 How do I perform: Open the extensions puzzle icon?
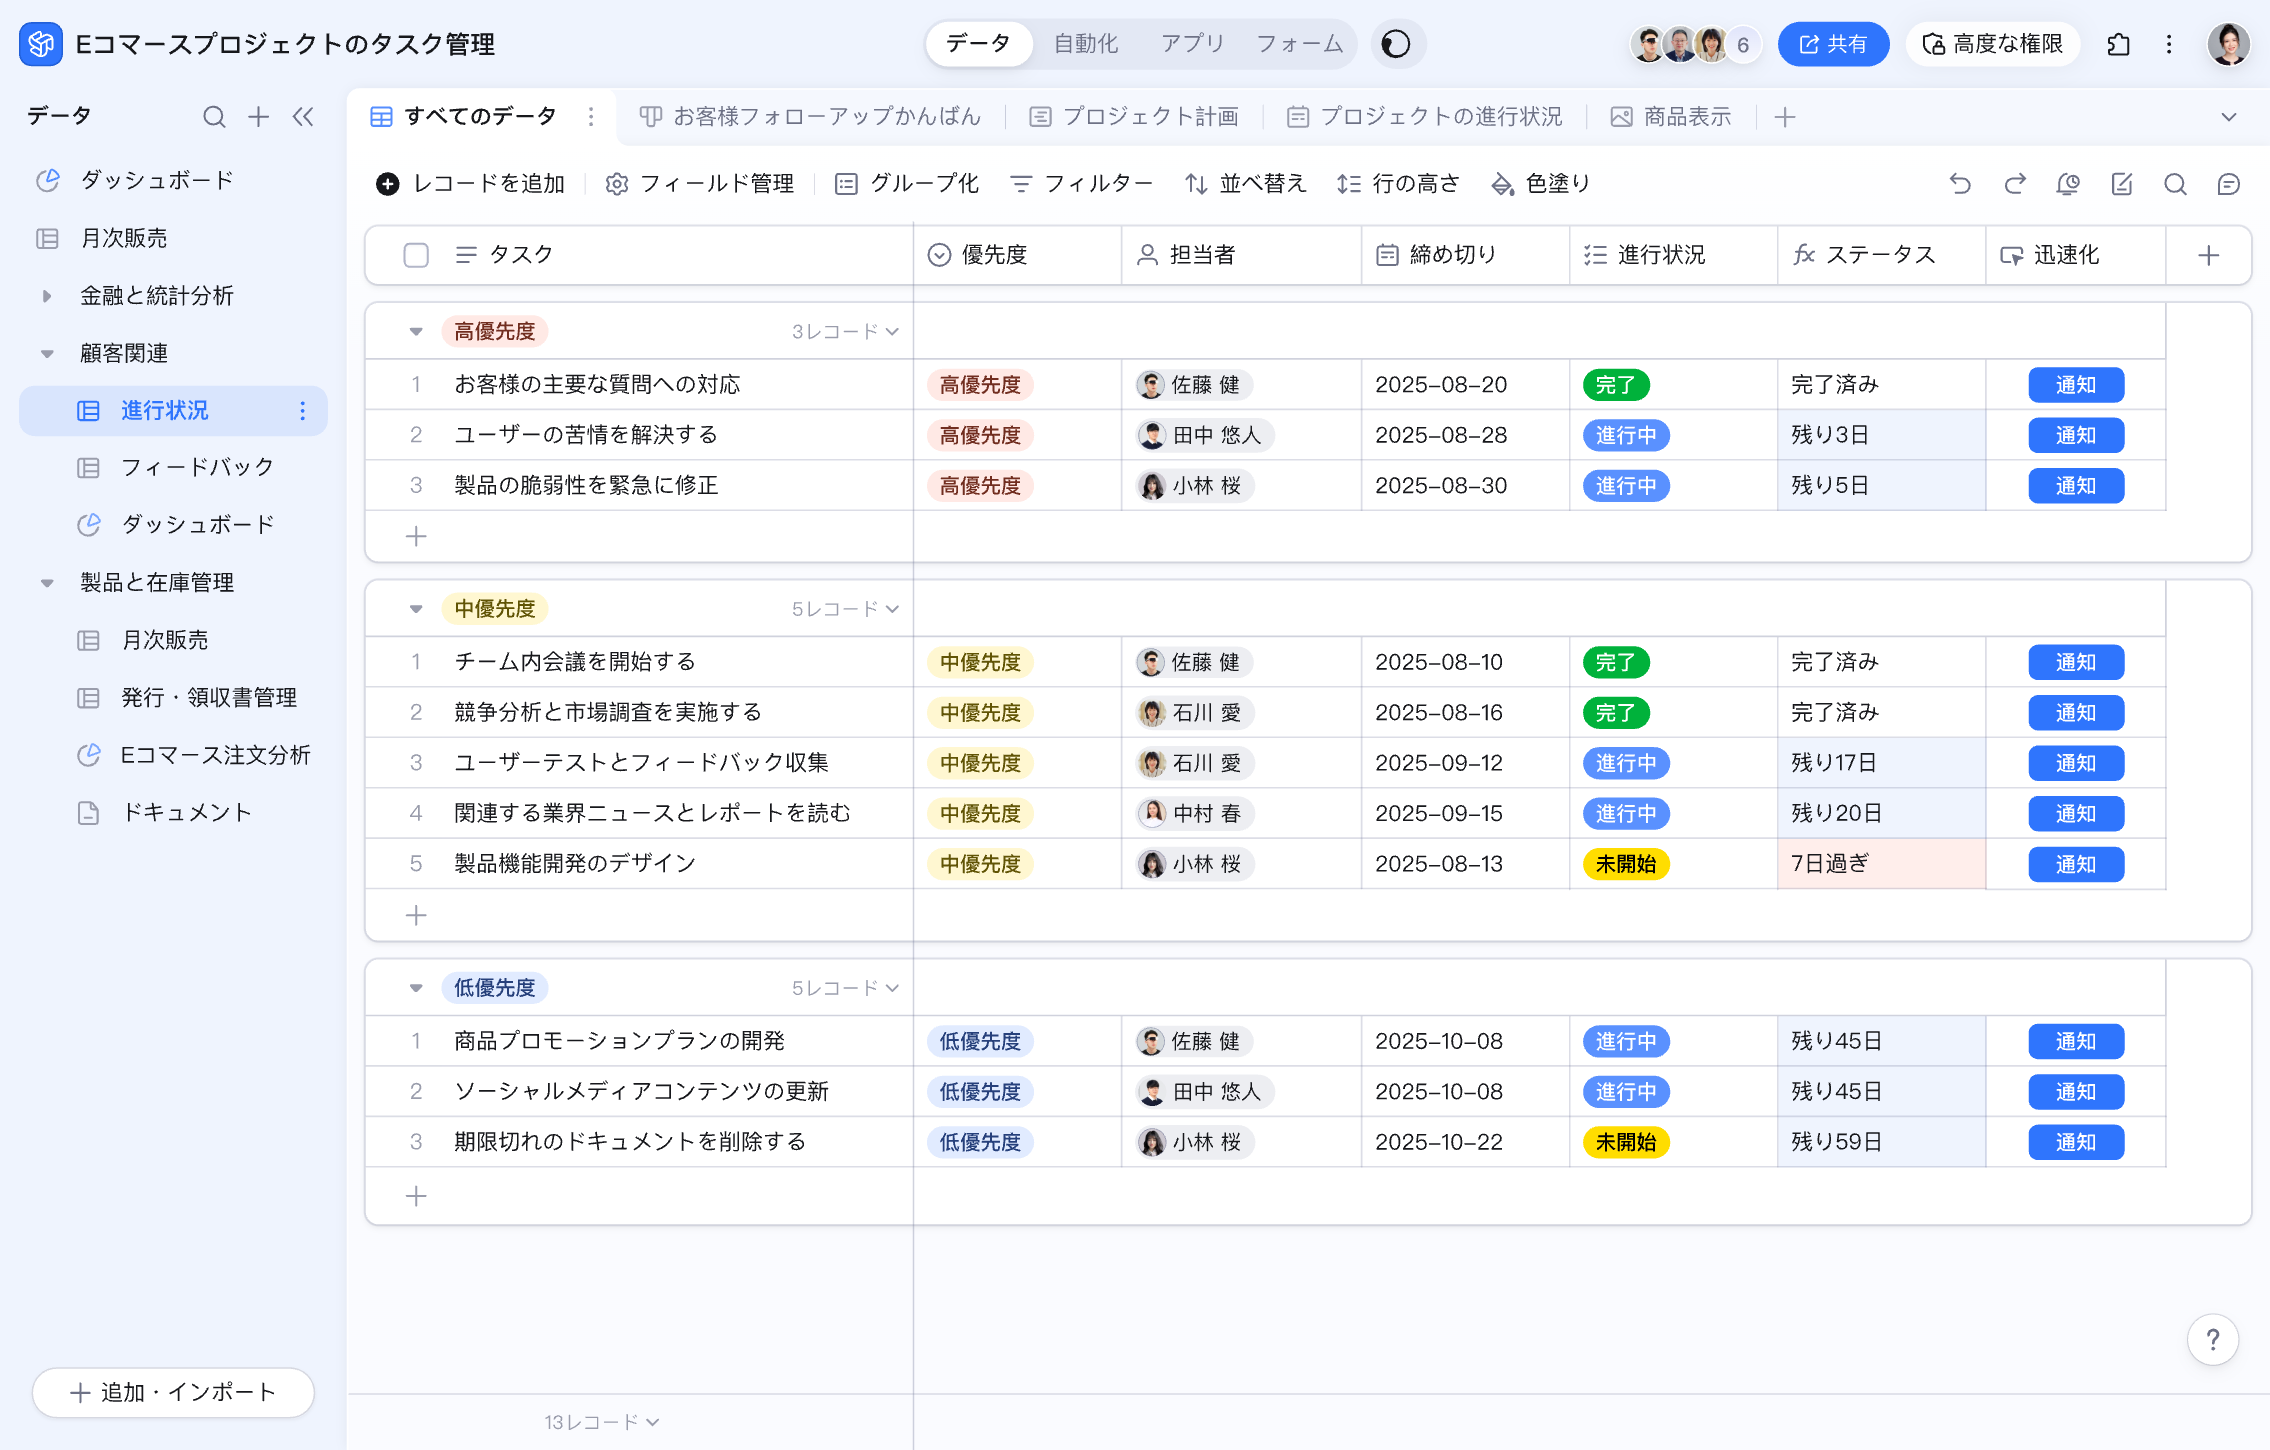[2118, 44]
